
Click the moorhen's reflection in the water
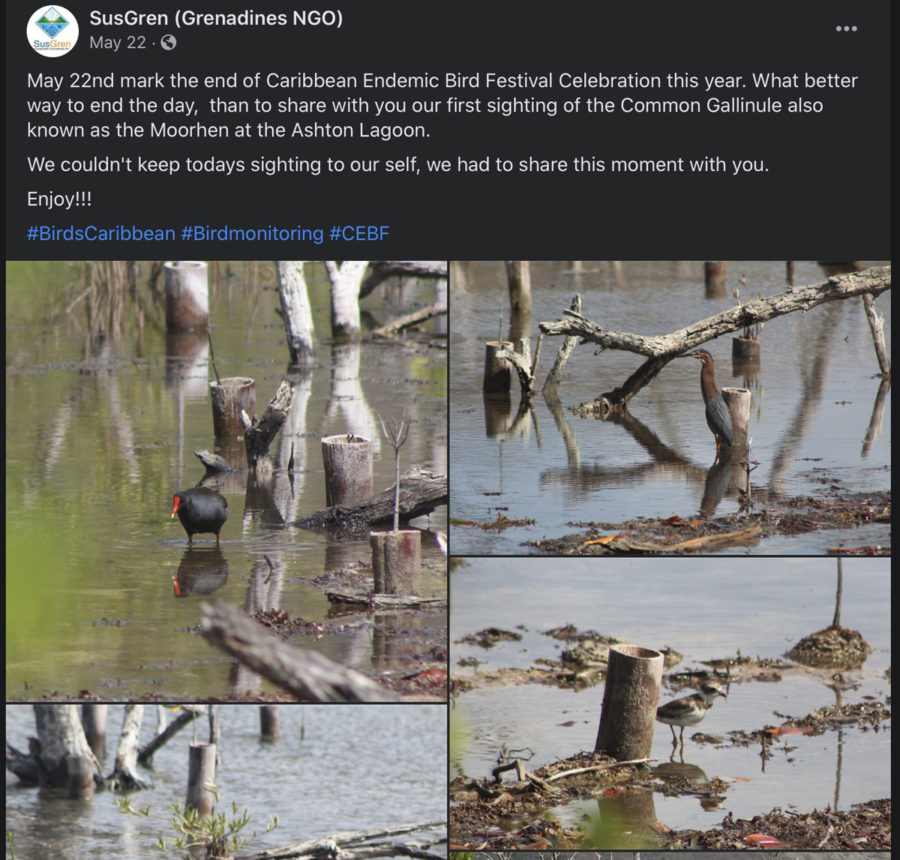point(199,572)
